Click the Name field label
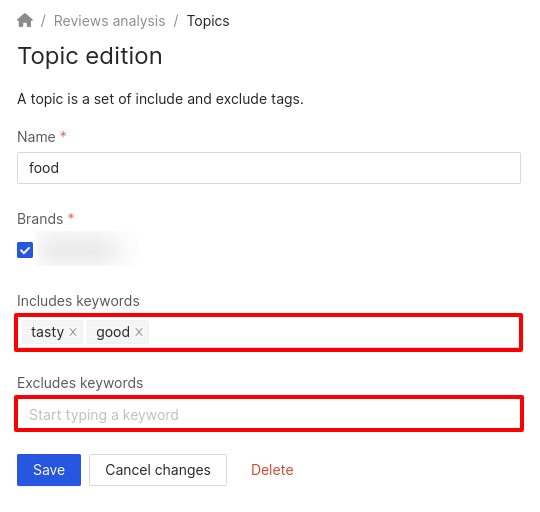Image resolution: width=540 pixels, height=512 pixels. [x=36, y=137]
